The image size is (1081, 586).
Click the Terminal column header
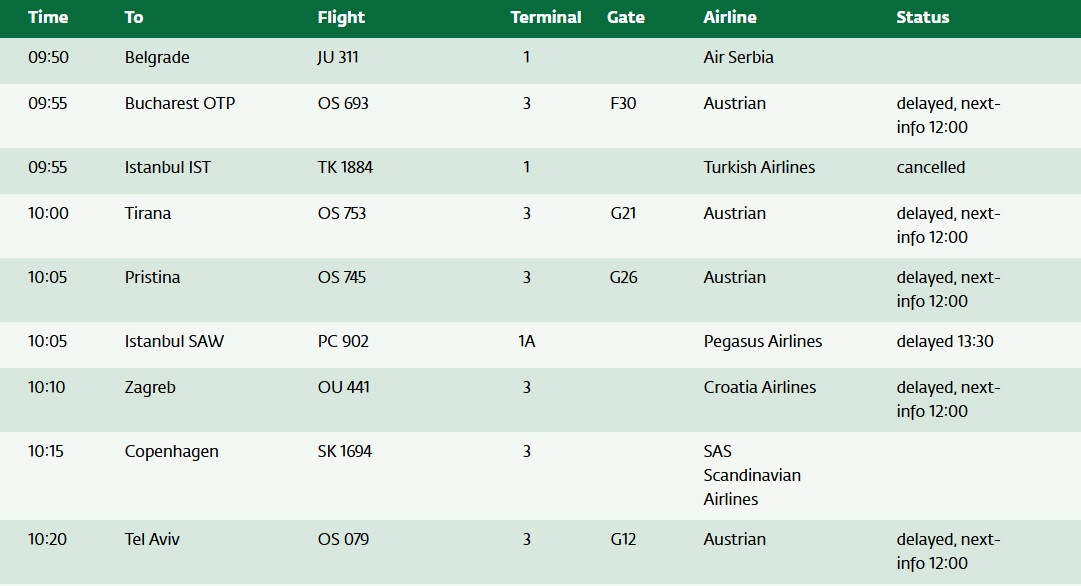(545, 17)
